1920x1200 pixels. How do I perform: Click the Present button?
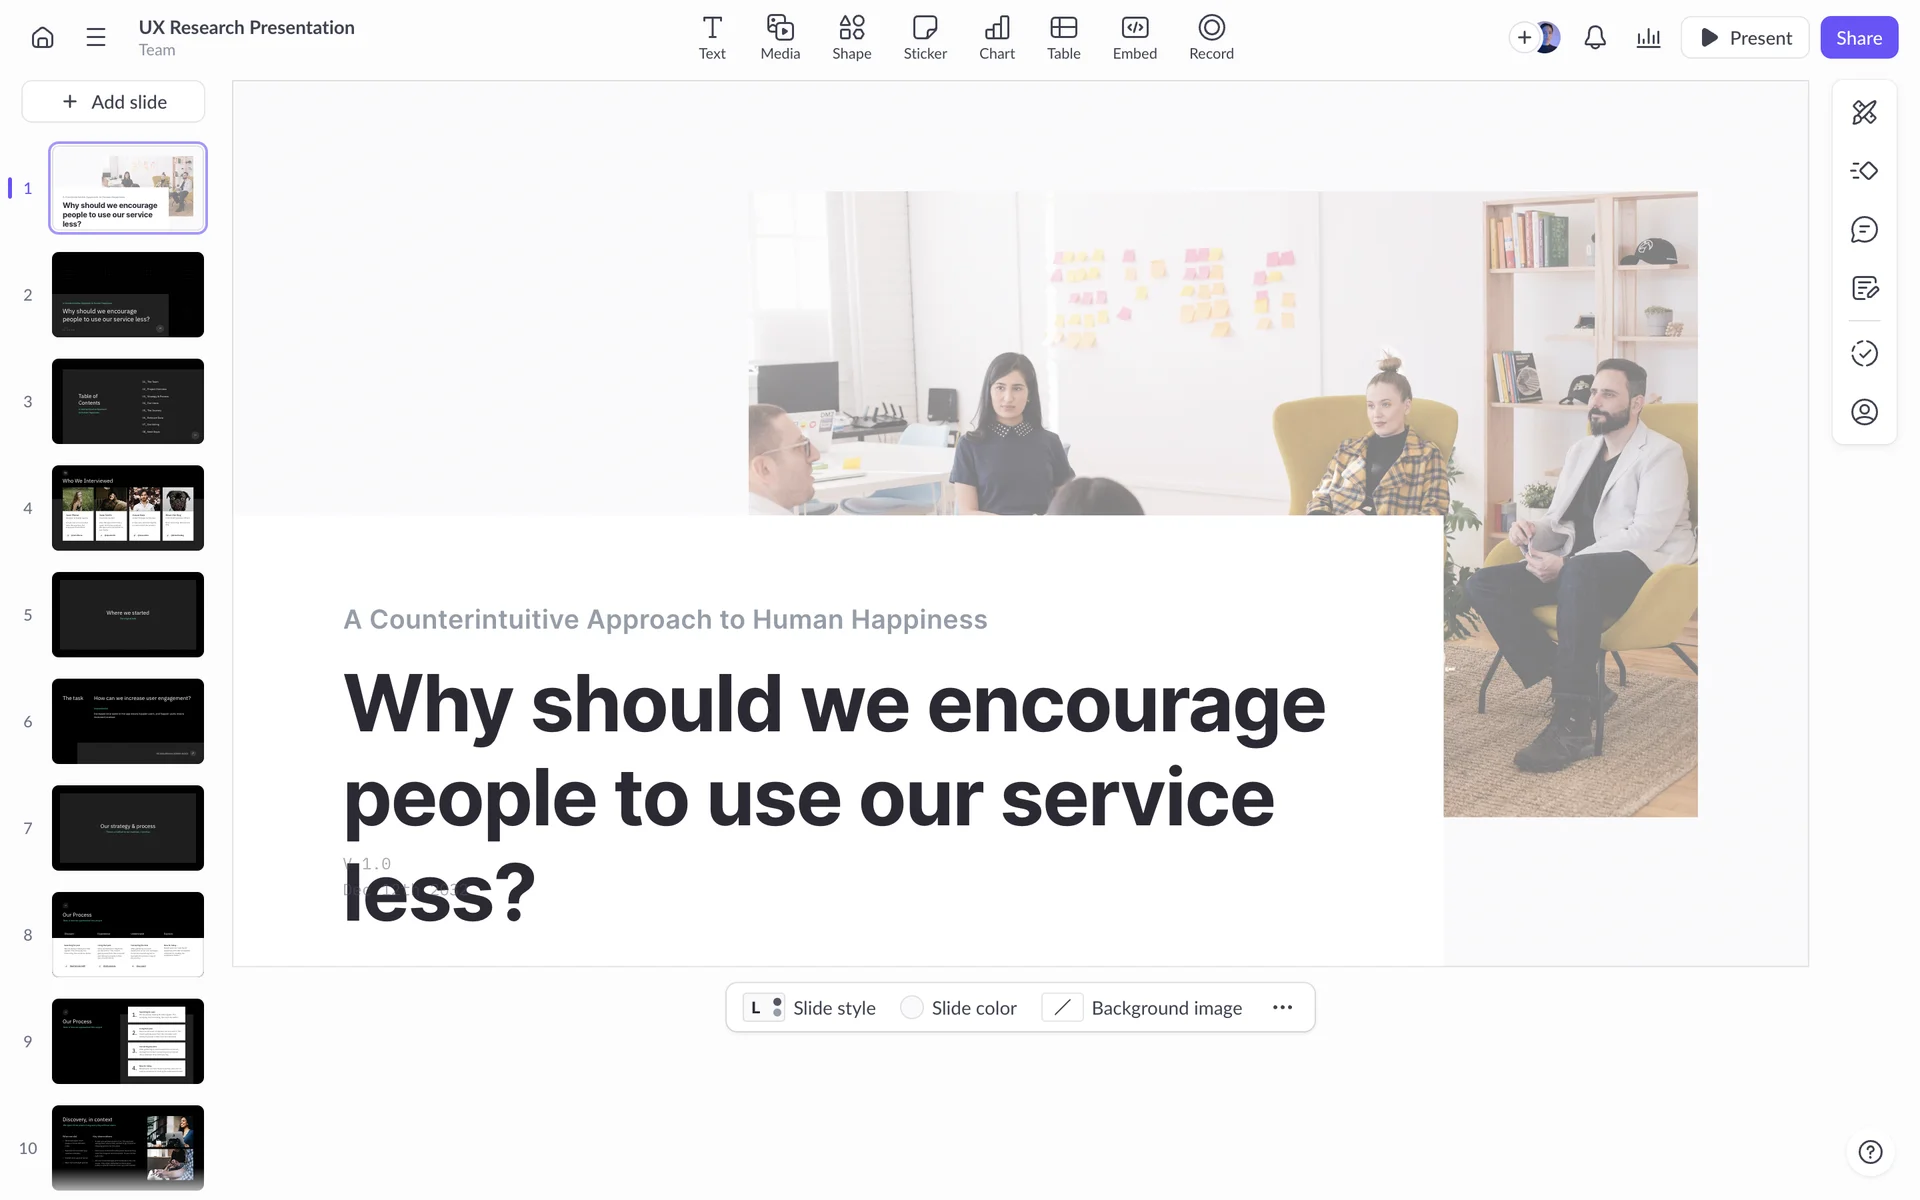click(1745, 38)
